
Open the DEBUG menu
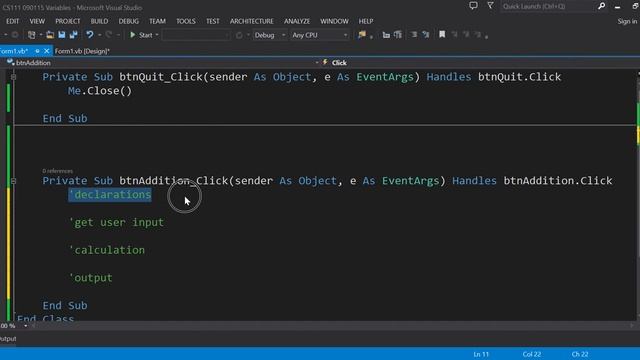coord(129,21)
